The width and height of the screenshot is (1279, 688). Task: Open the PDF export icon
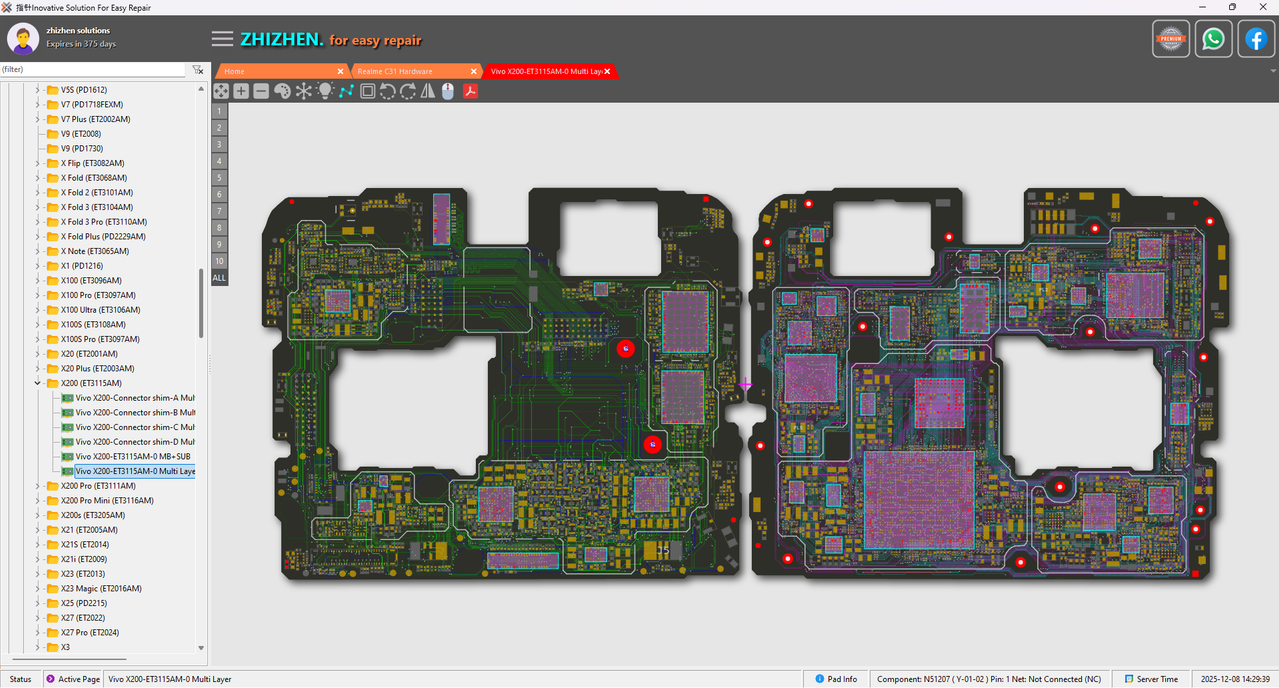coord(469,91)
